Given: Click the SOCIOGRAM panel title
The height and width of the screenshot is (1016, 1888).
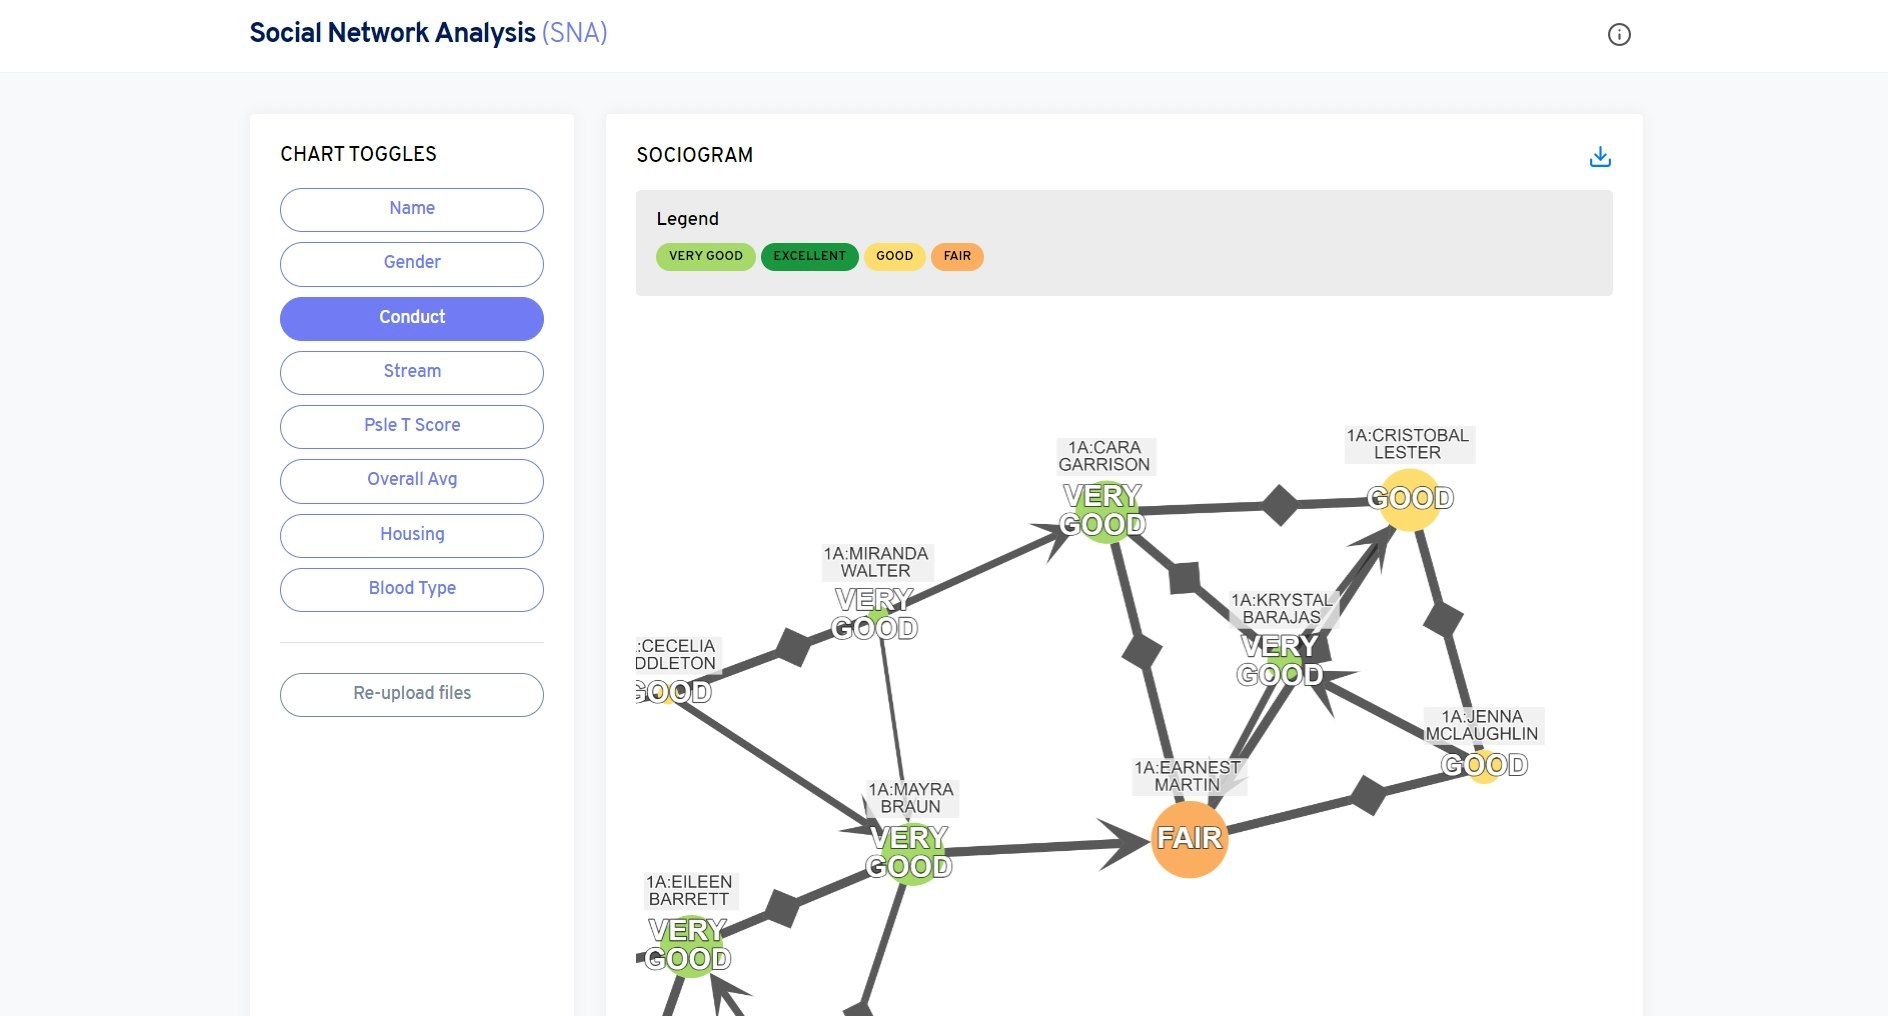Looking at the screenshot, I should (x=695, y=156).
